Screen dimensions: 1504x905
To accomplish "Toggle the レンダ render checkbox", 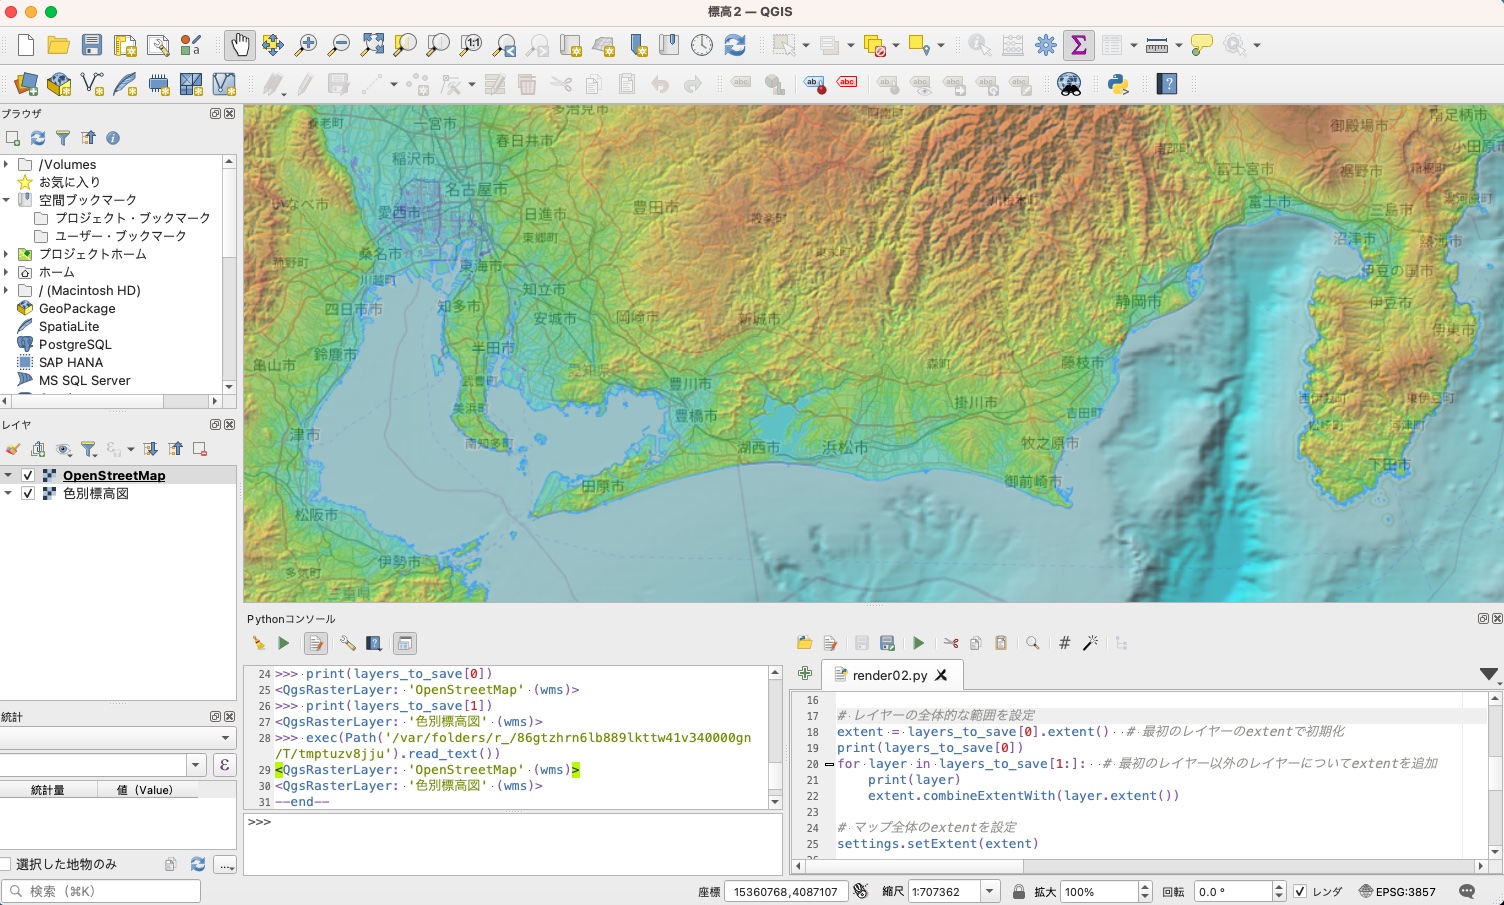I will click(1300, 892).
